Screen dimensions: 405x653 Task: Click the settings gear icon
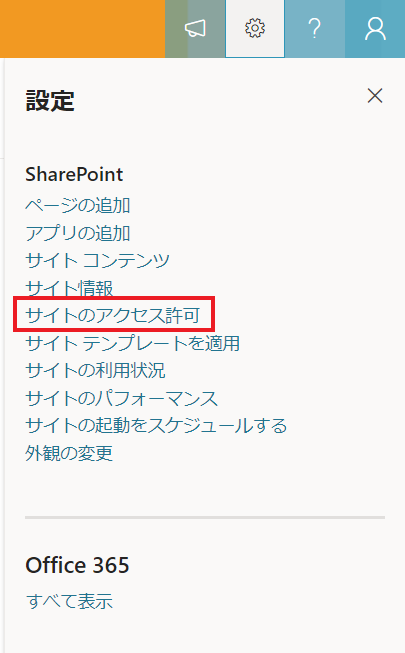pos(255,29)
